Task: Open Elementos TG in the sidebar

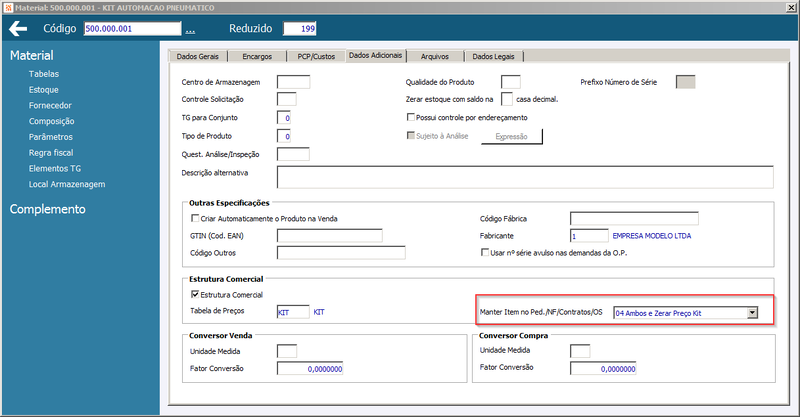Action: (x=55, y=168)
